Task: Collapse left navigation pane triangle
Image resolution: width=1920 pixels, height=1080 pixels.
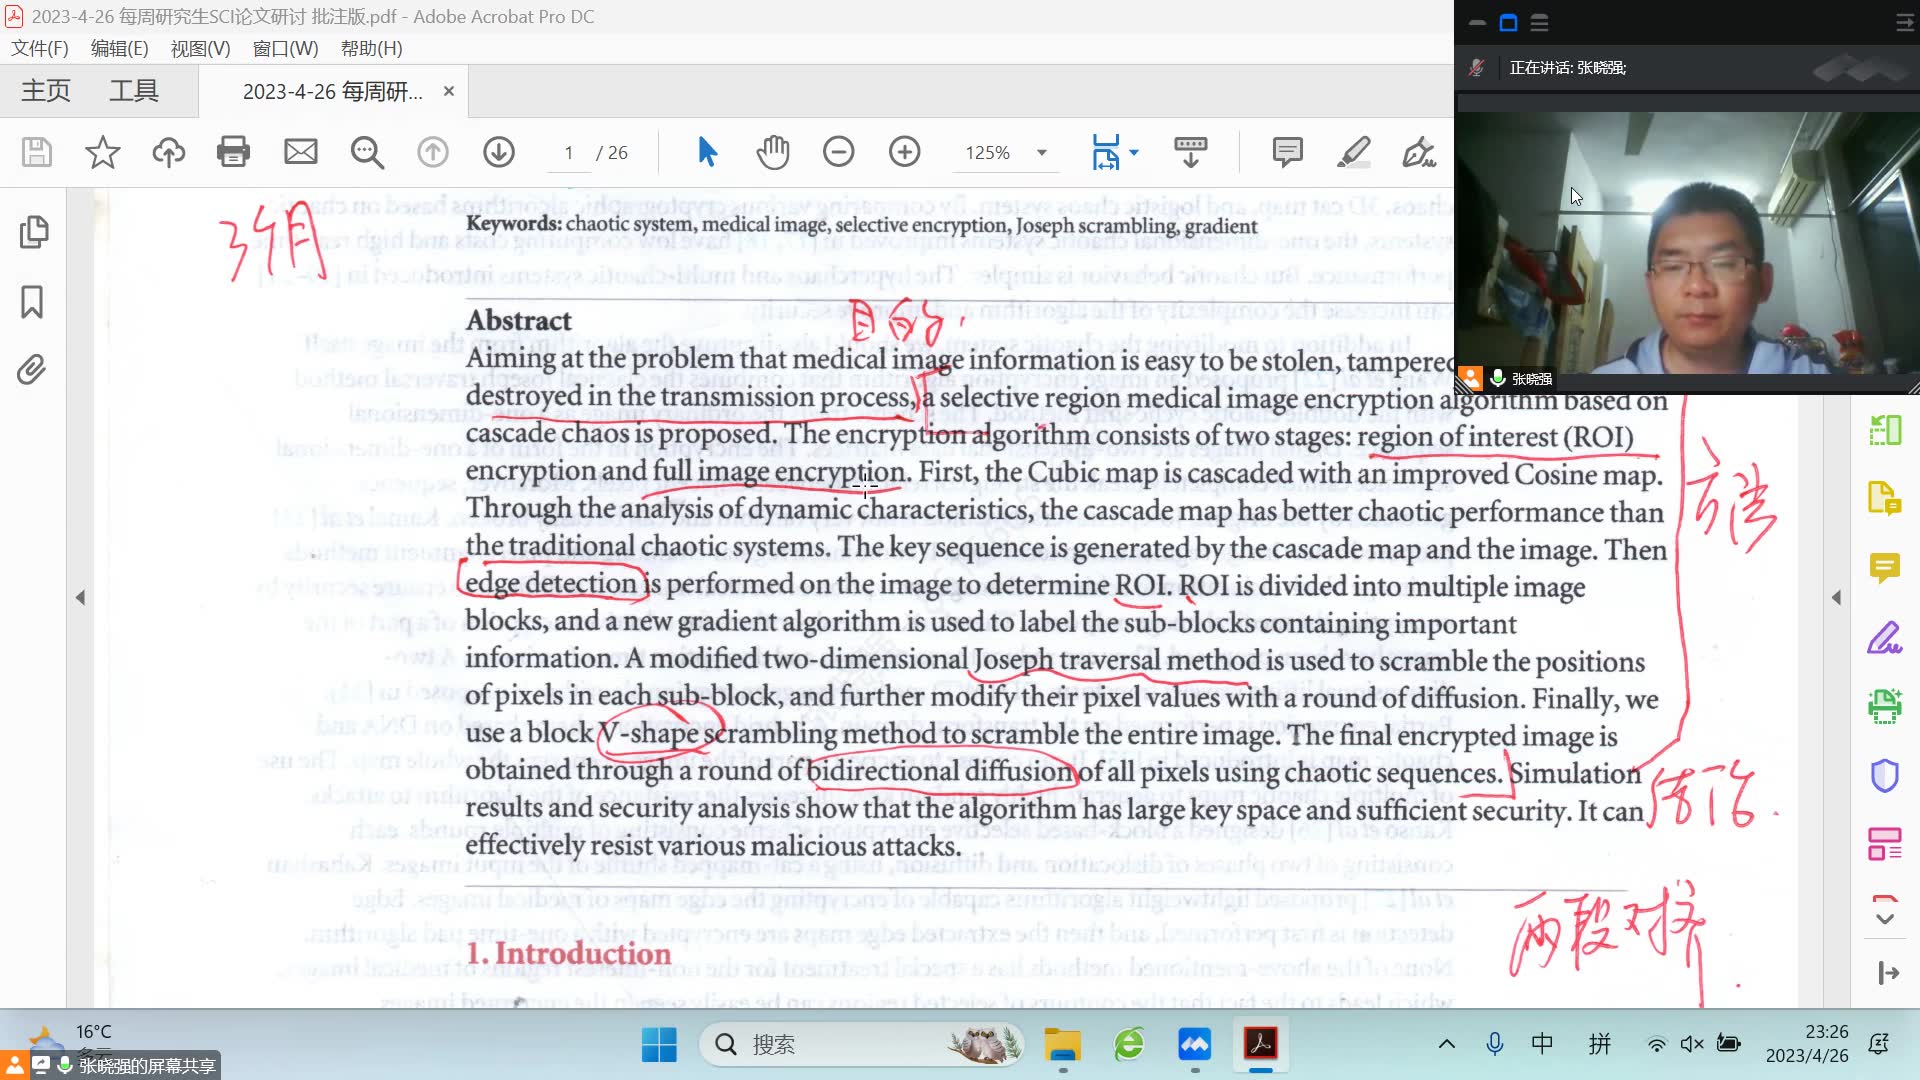Action: [80, 598]
